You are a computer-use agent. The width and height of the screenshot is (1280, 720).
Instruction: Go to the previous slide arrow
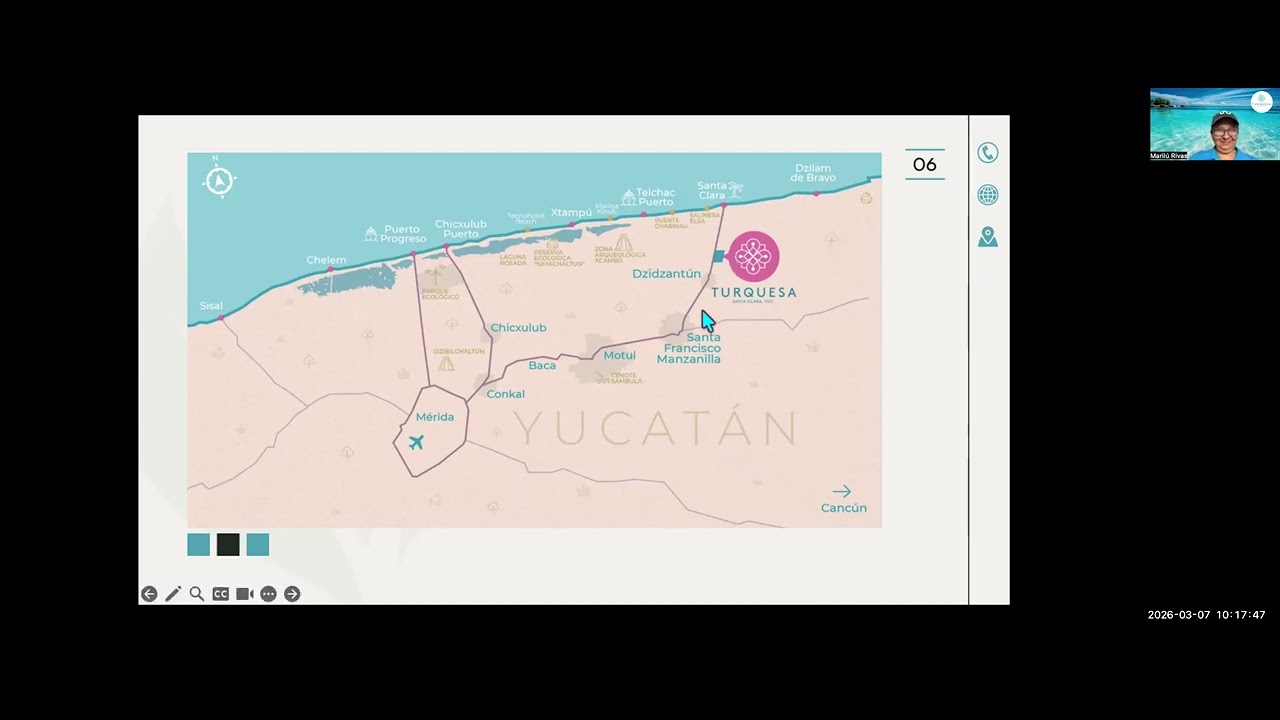[x=149, y=594]
